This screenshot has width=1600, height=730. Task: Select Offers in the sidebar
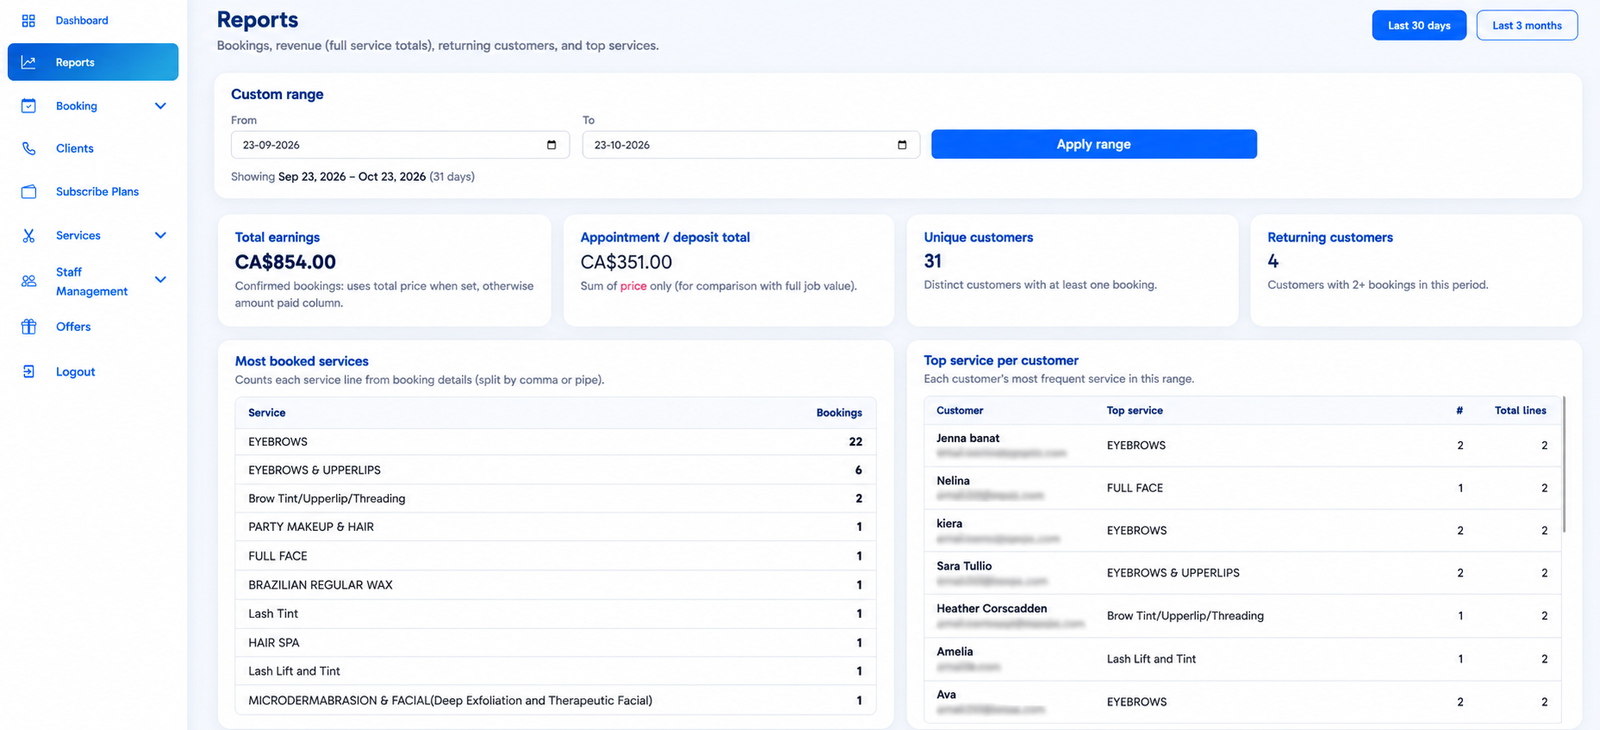pos(73,327)
